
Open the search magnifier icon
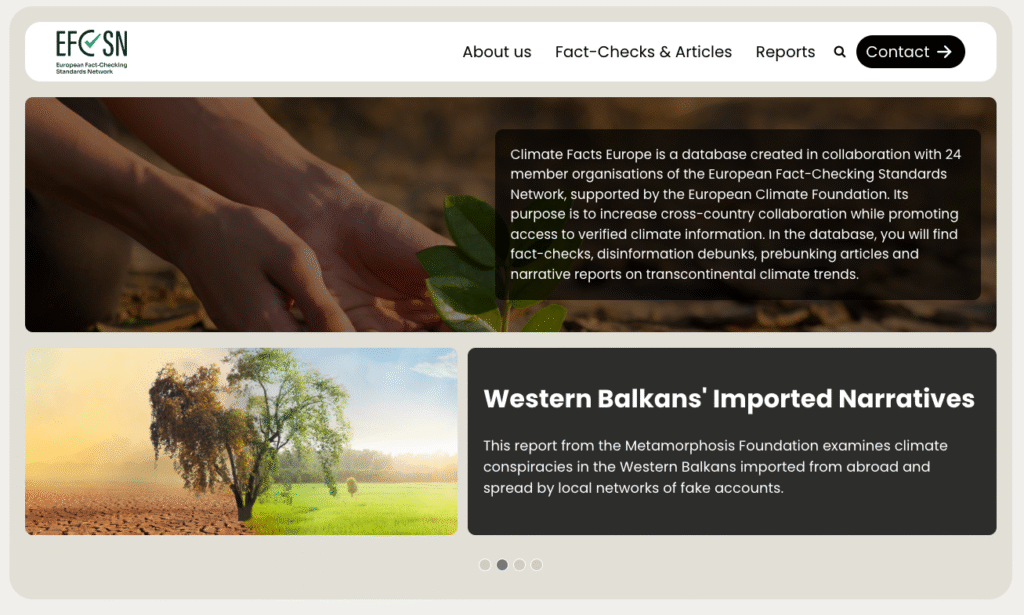839,52
